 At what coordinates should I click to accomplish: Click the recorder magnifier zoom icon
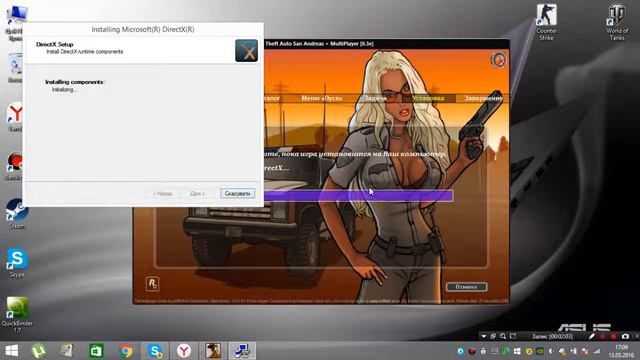(503, 336)
